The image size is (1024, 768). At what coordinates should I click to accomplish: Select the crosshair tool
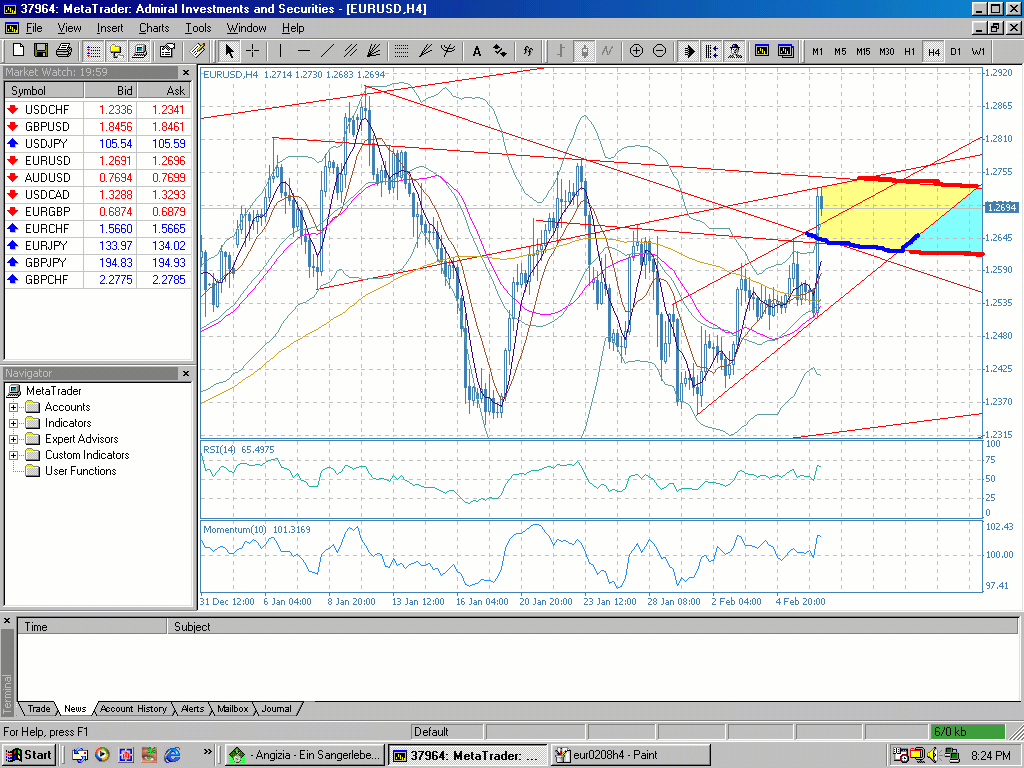252,50
